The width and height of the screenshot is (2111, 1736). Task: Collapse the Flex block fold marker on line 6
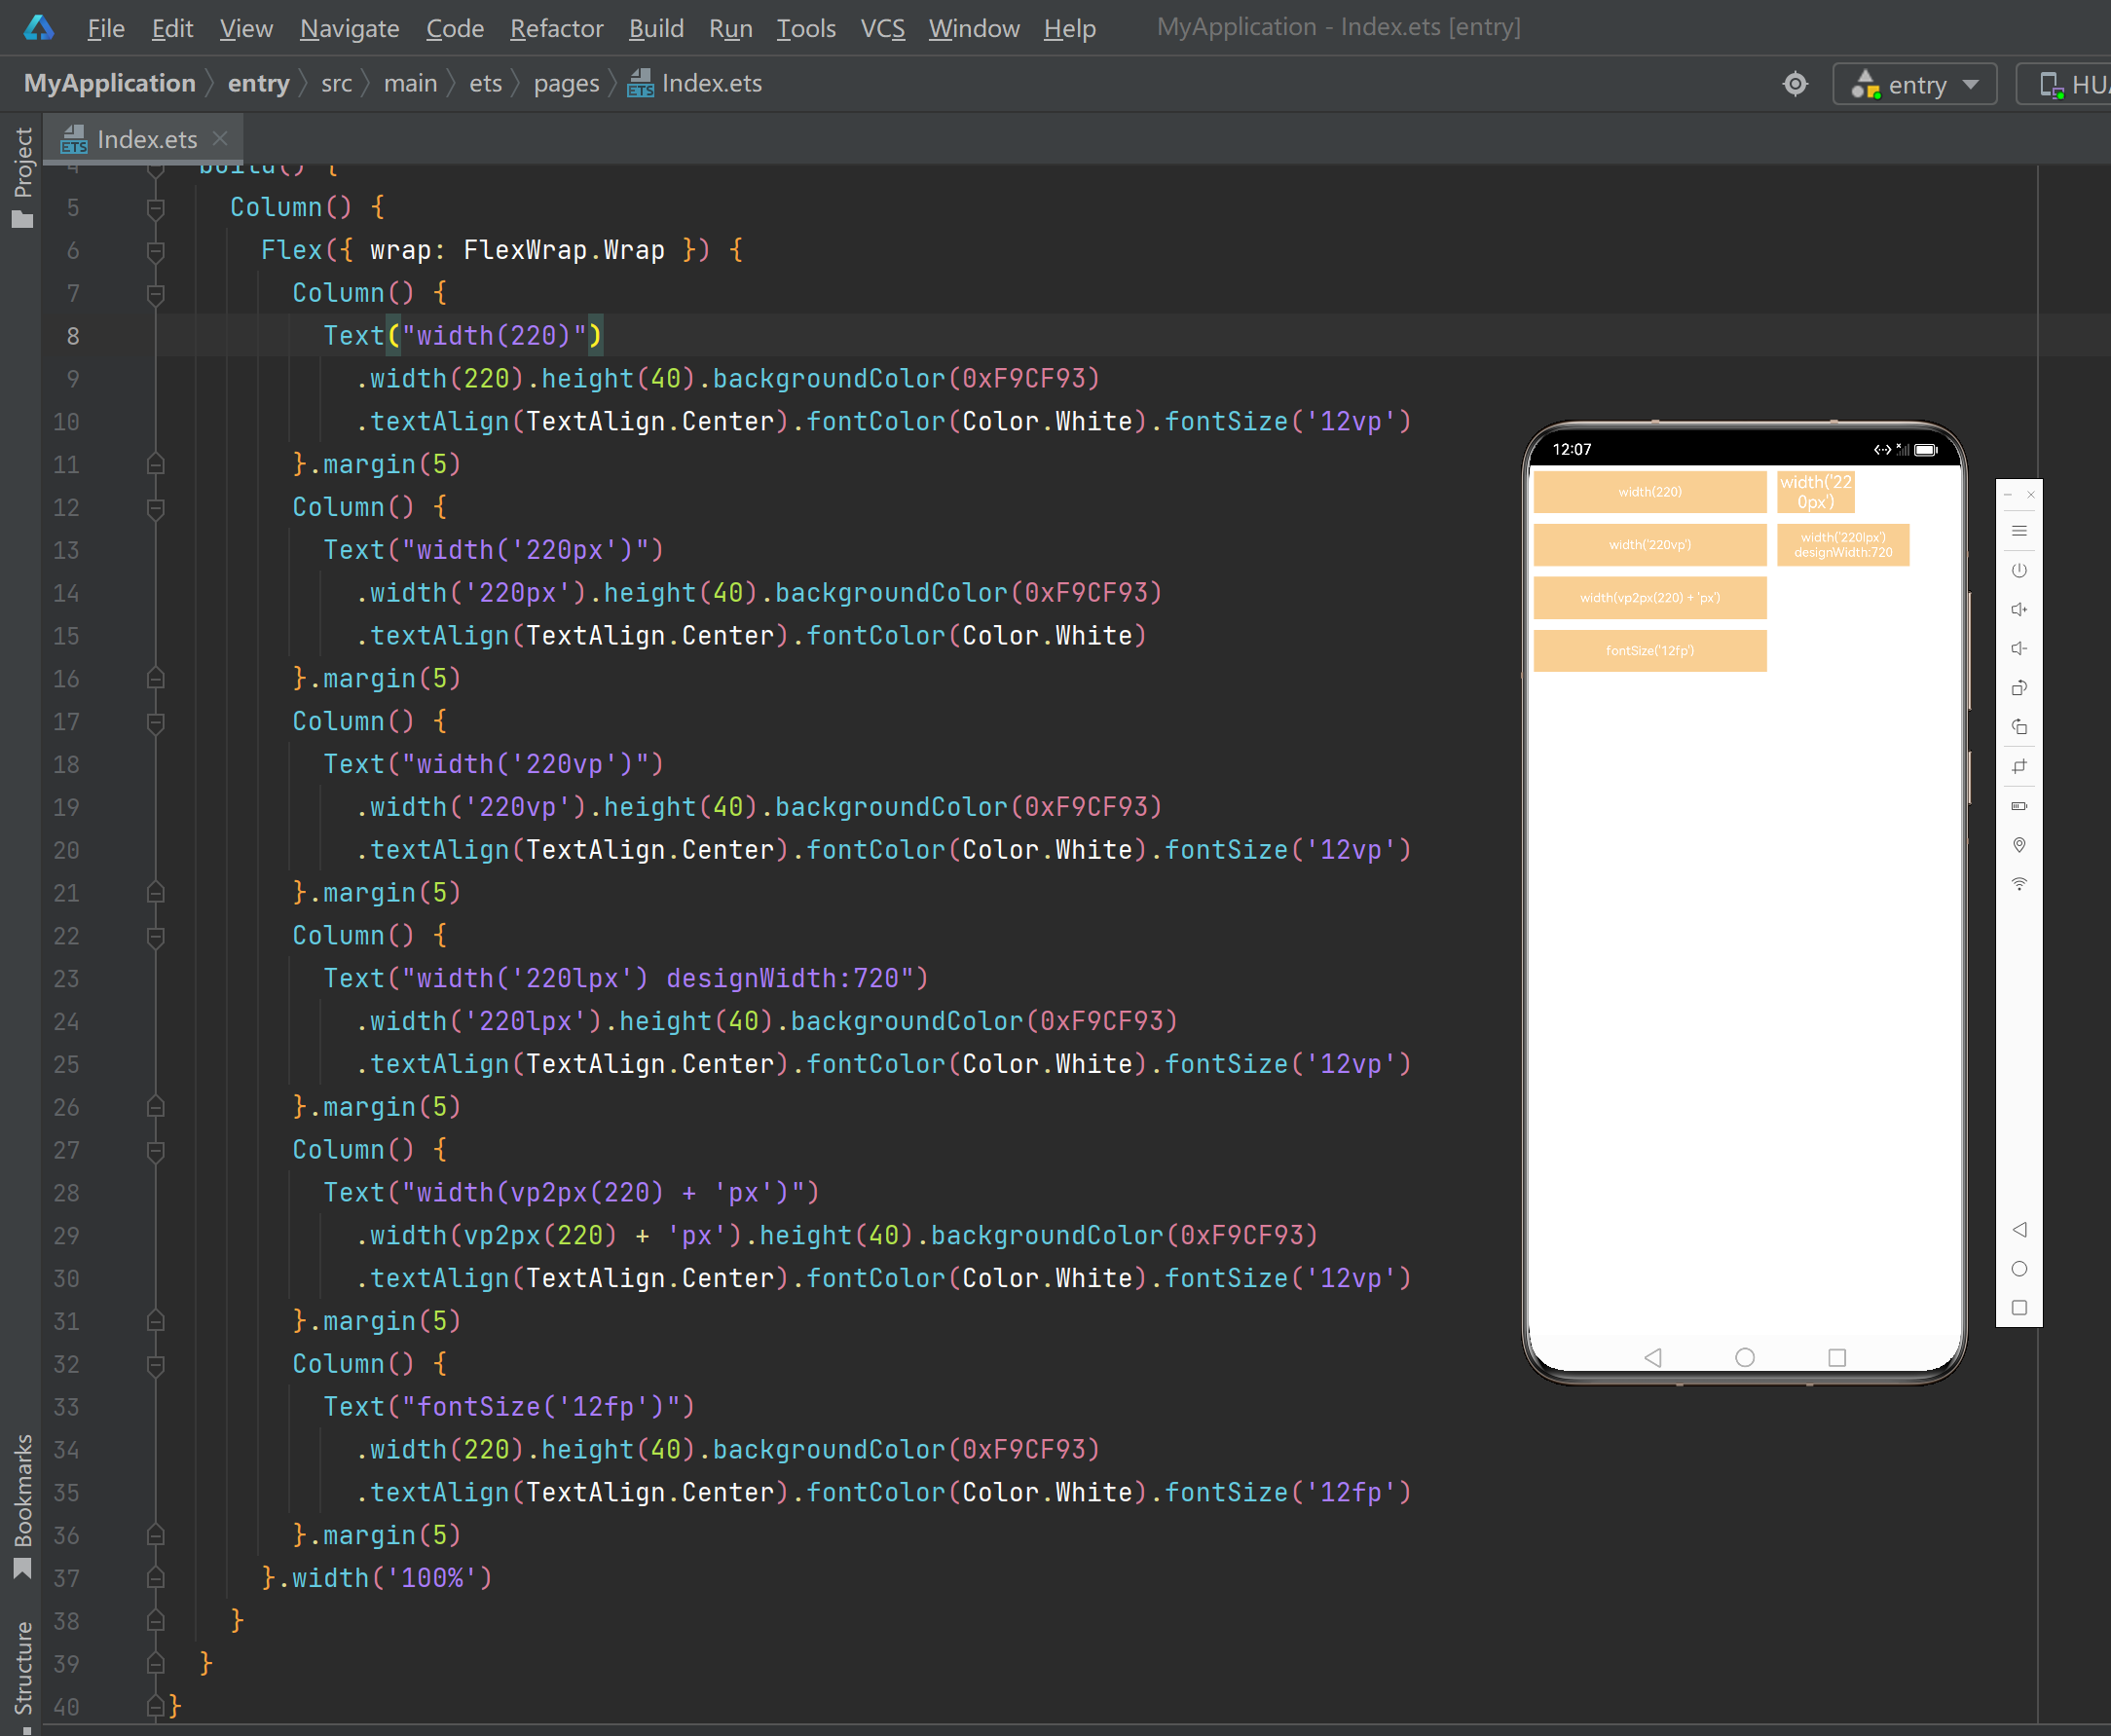coord(155,251)
